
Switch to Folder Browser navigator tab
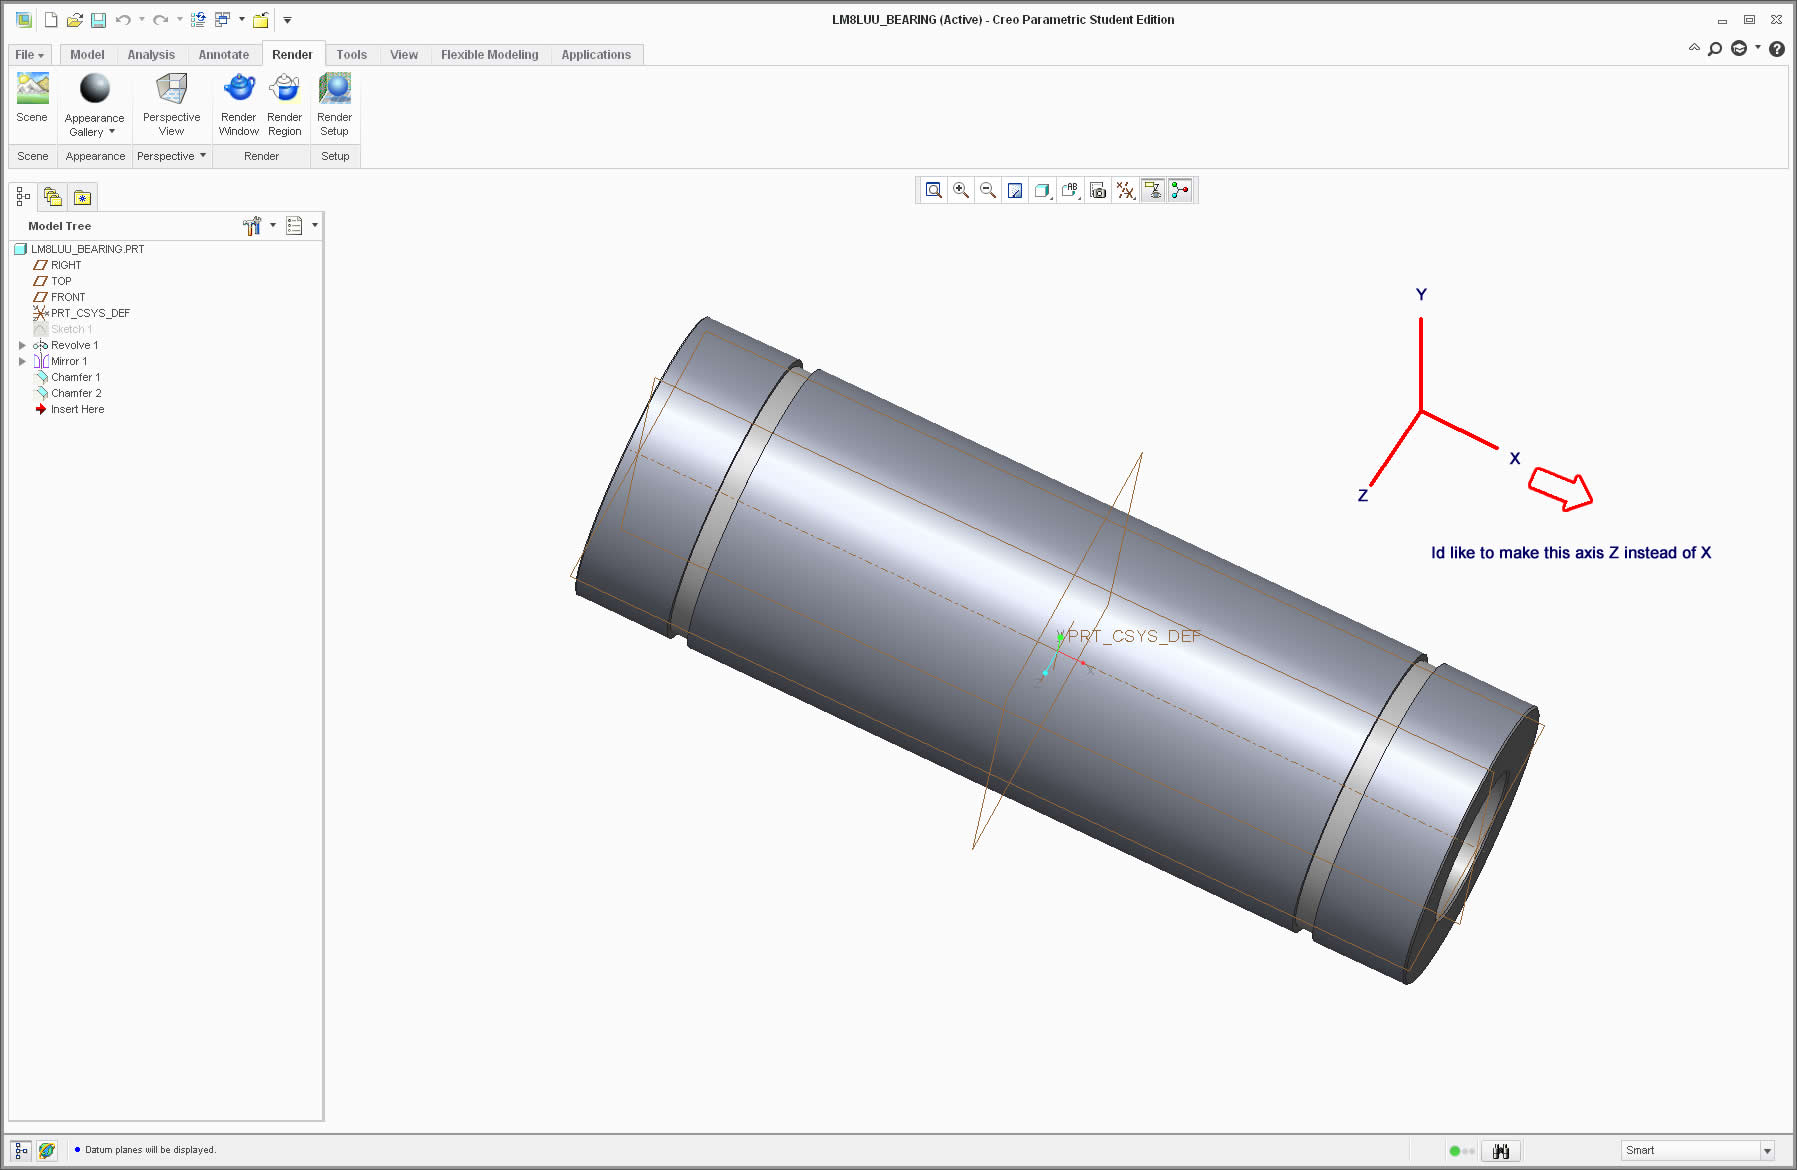53,197
